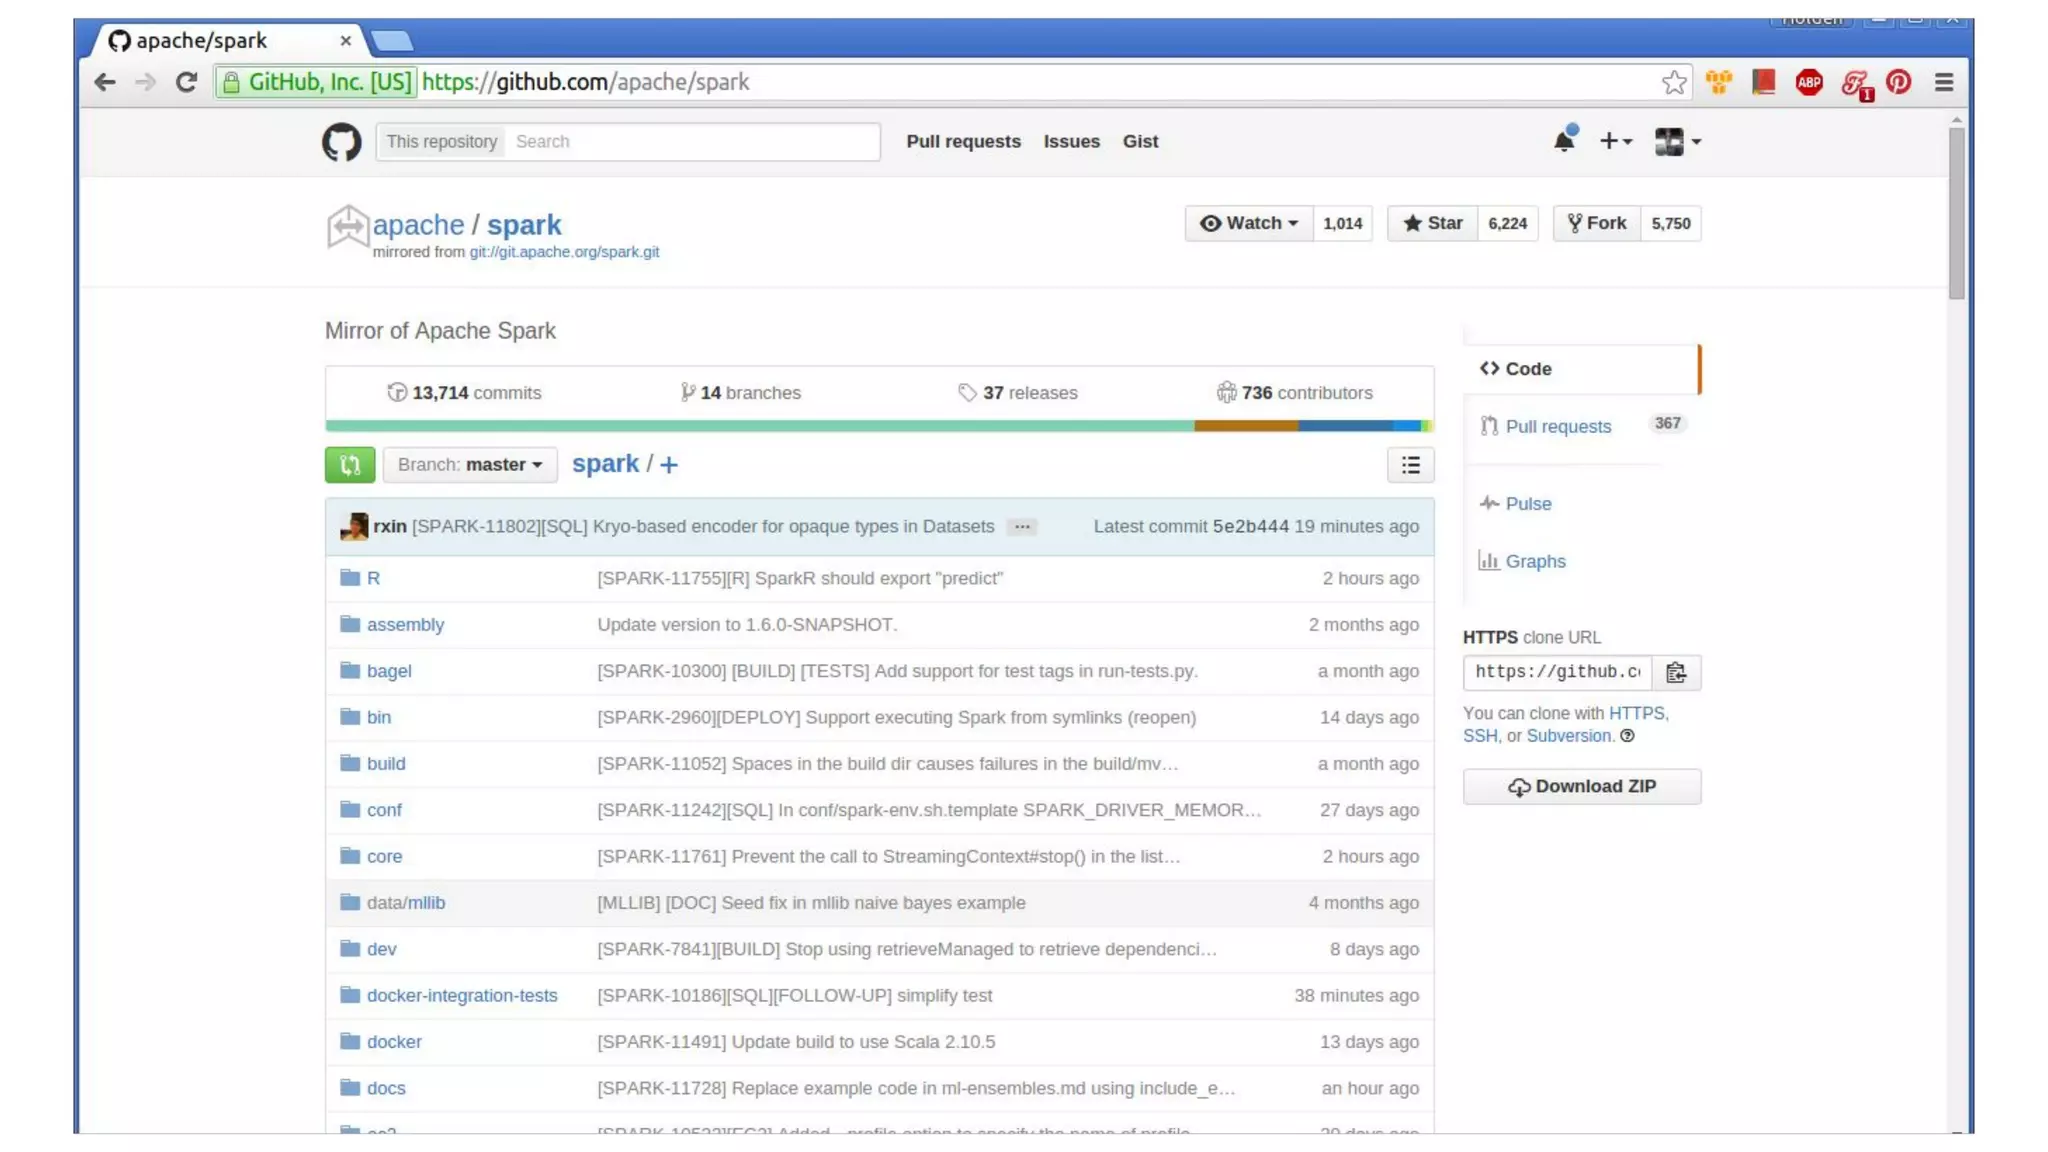Switch clone method to Subversion

pyautogui.click(x=1568, y=736)
